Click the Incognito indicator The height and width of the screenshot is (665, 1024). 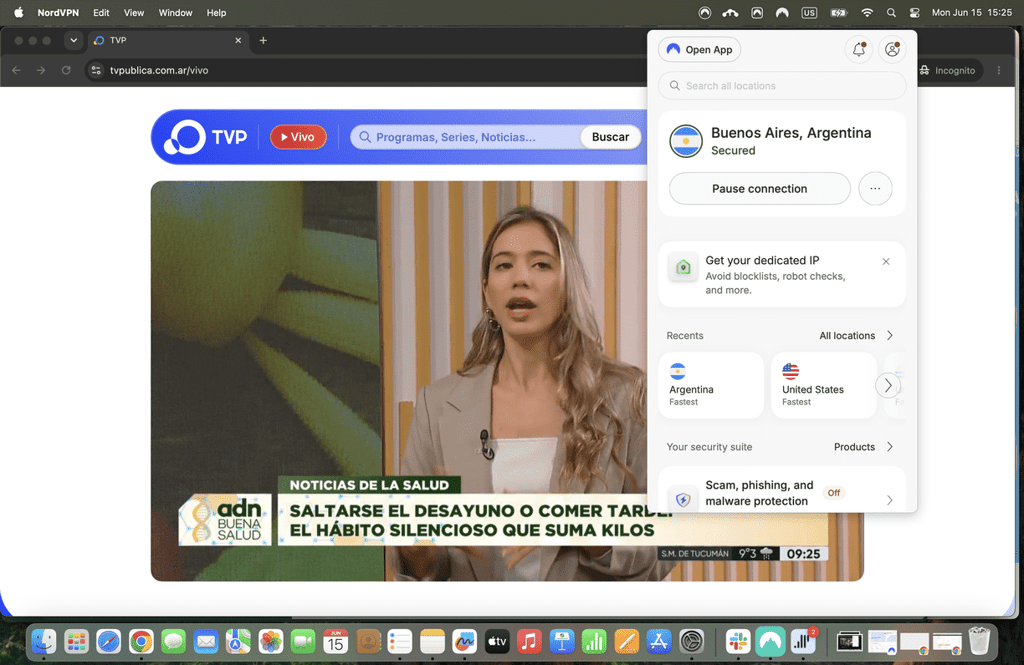tap(947, 71)
